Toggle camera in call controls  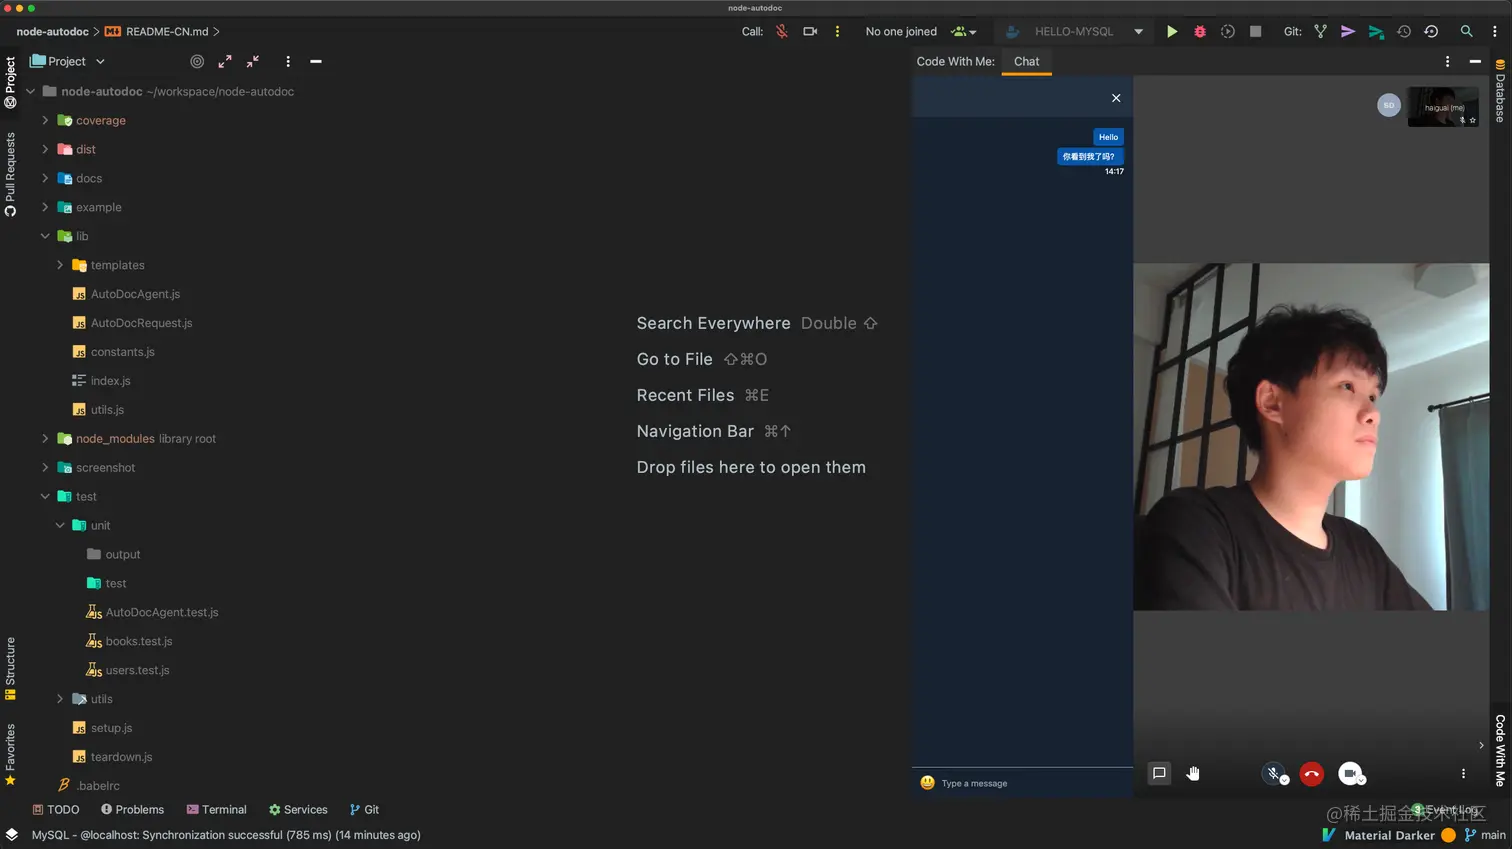[x=1350, y=773]
